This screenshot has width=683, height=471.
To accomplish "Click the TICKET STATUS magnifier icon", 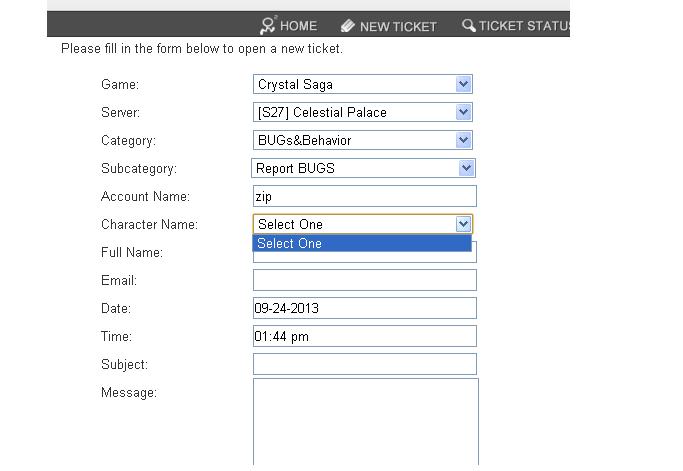I will 468,25.
